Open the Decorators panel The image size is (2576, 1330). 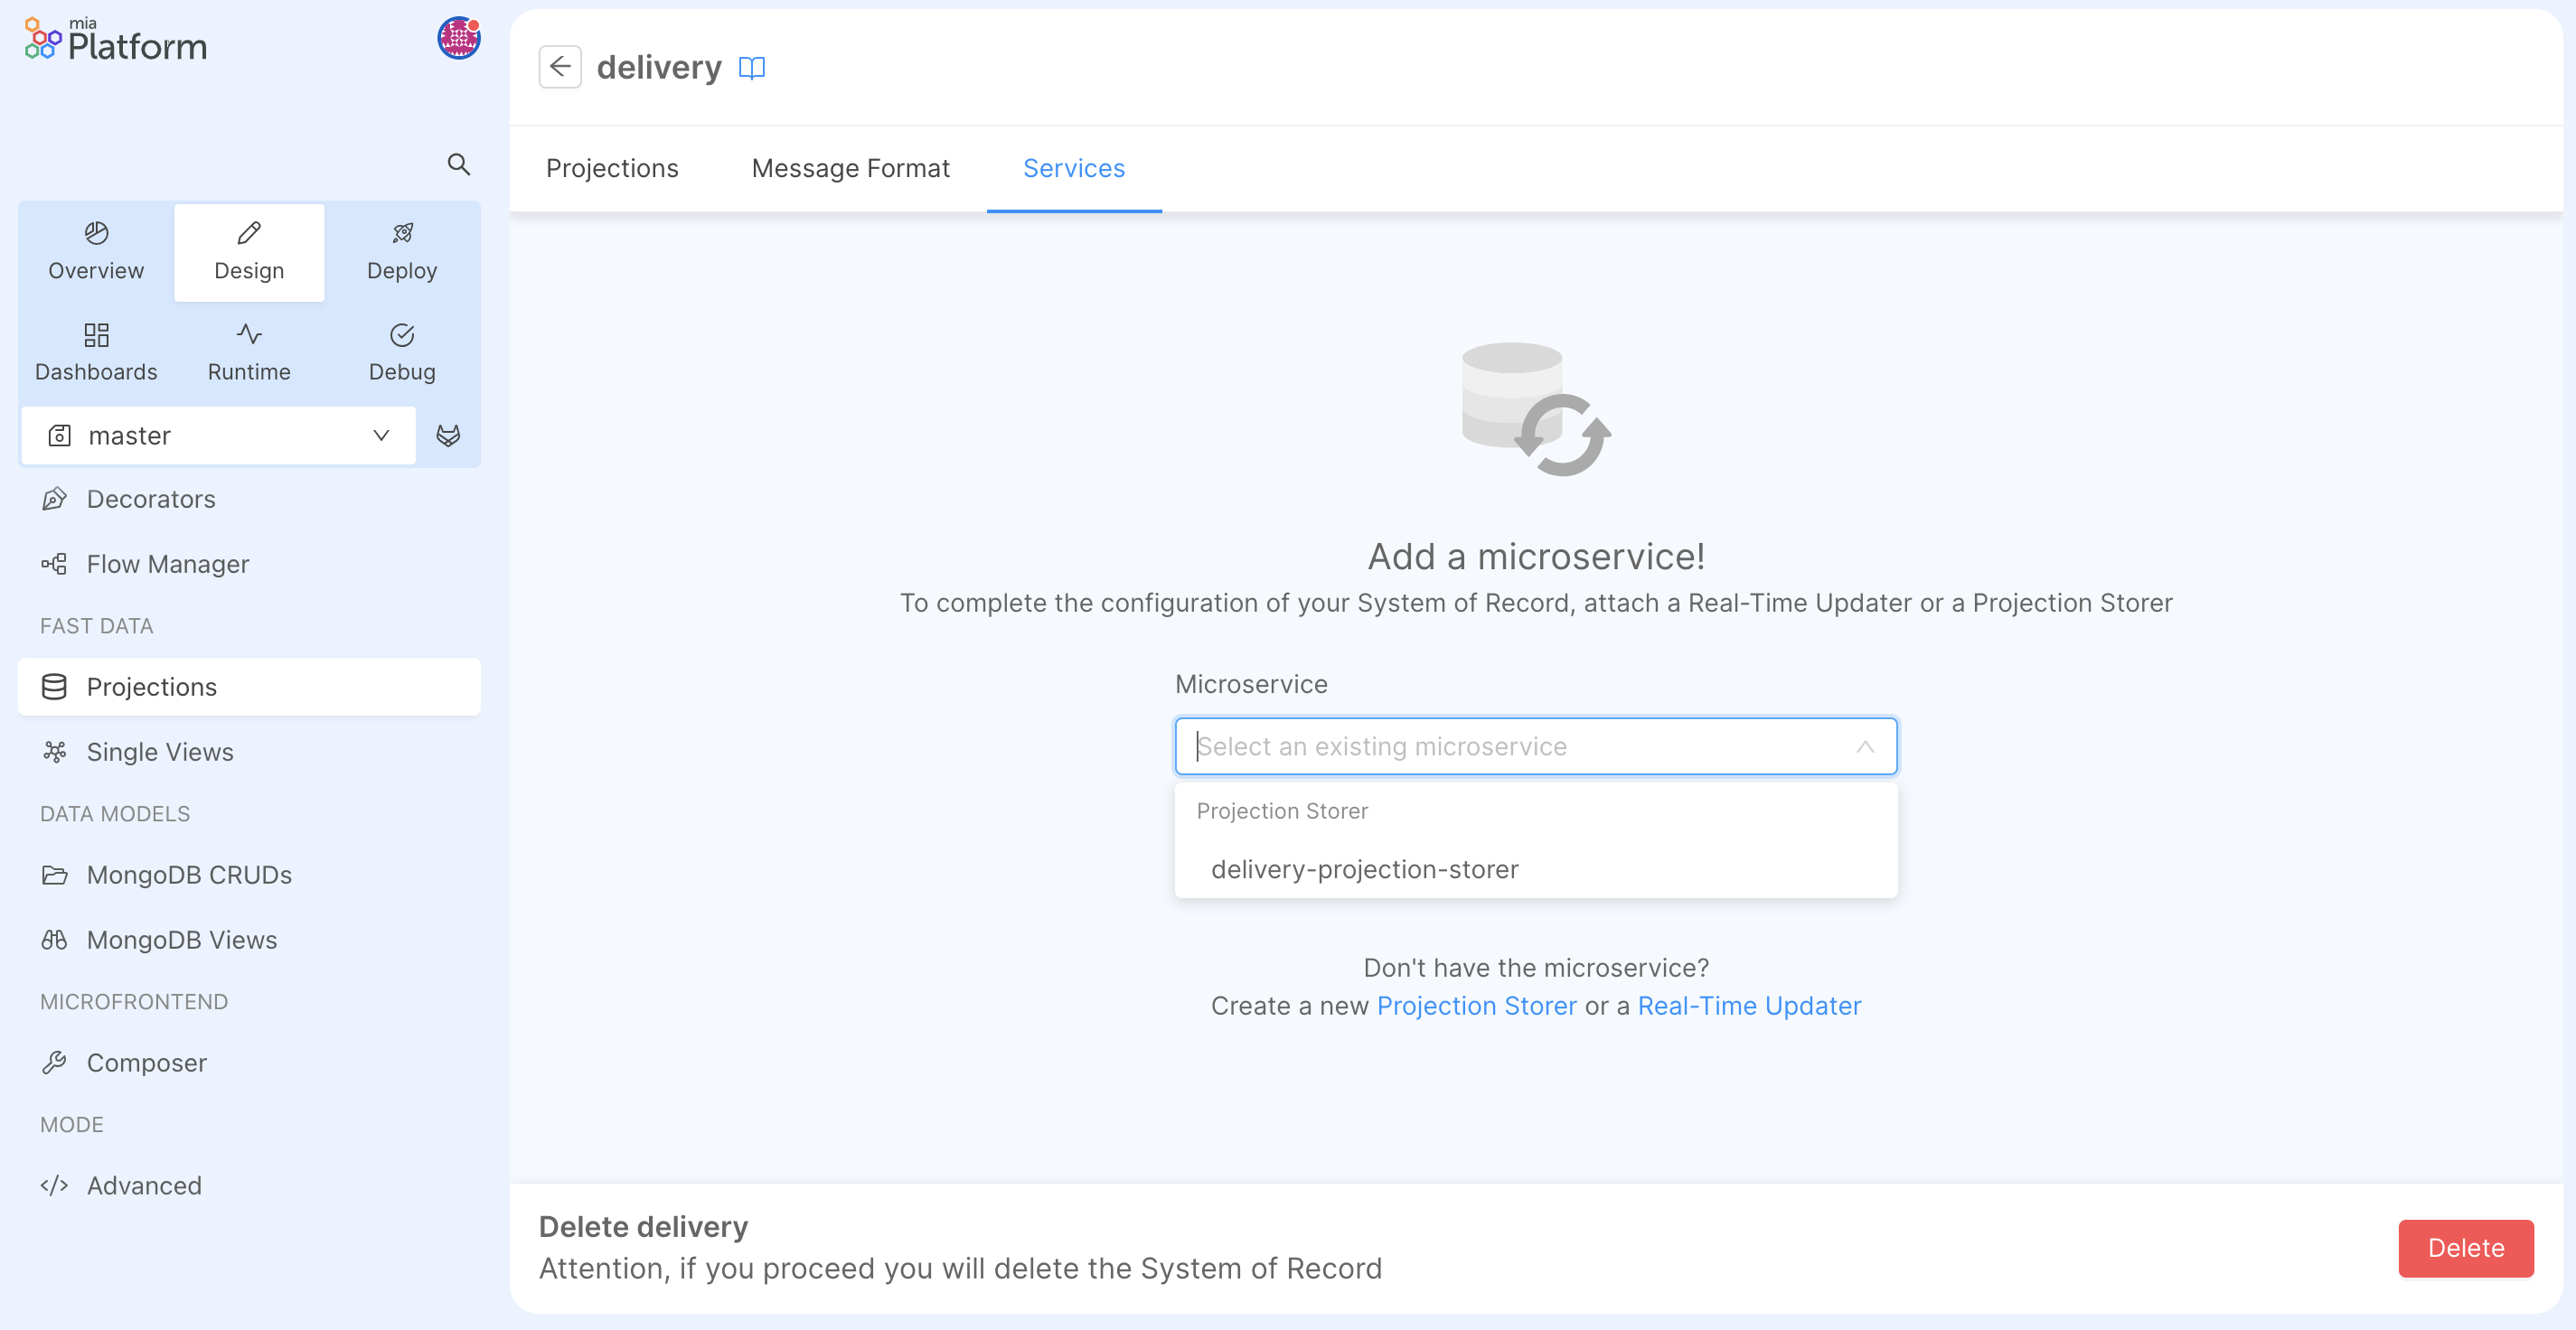coord(150,498)
